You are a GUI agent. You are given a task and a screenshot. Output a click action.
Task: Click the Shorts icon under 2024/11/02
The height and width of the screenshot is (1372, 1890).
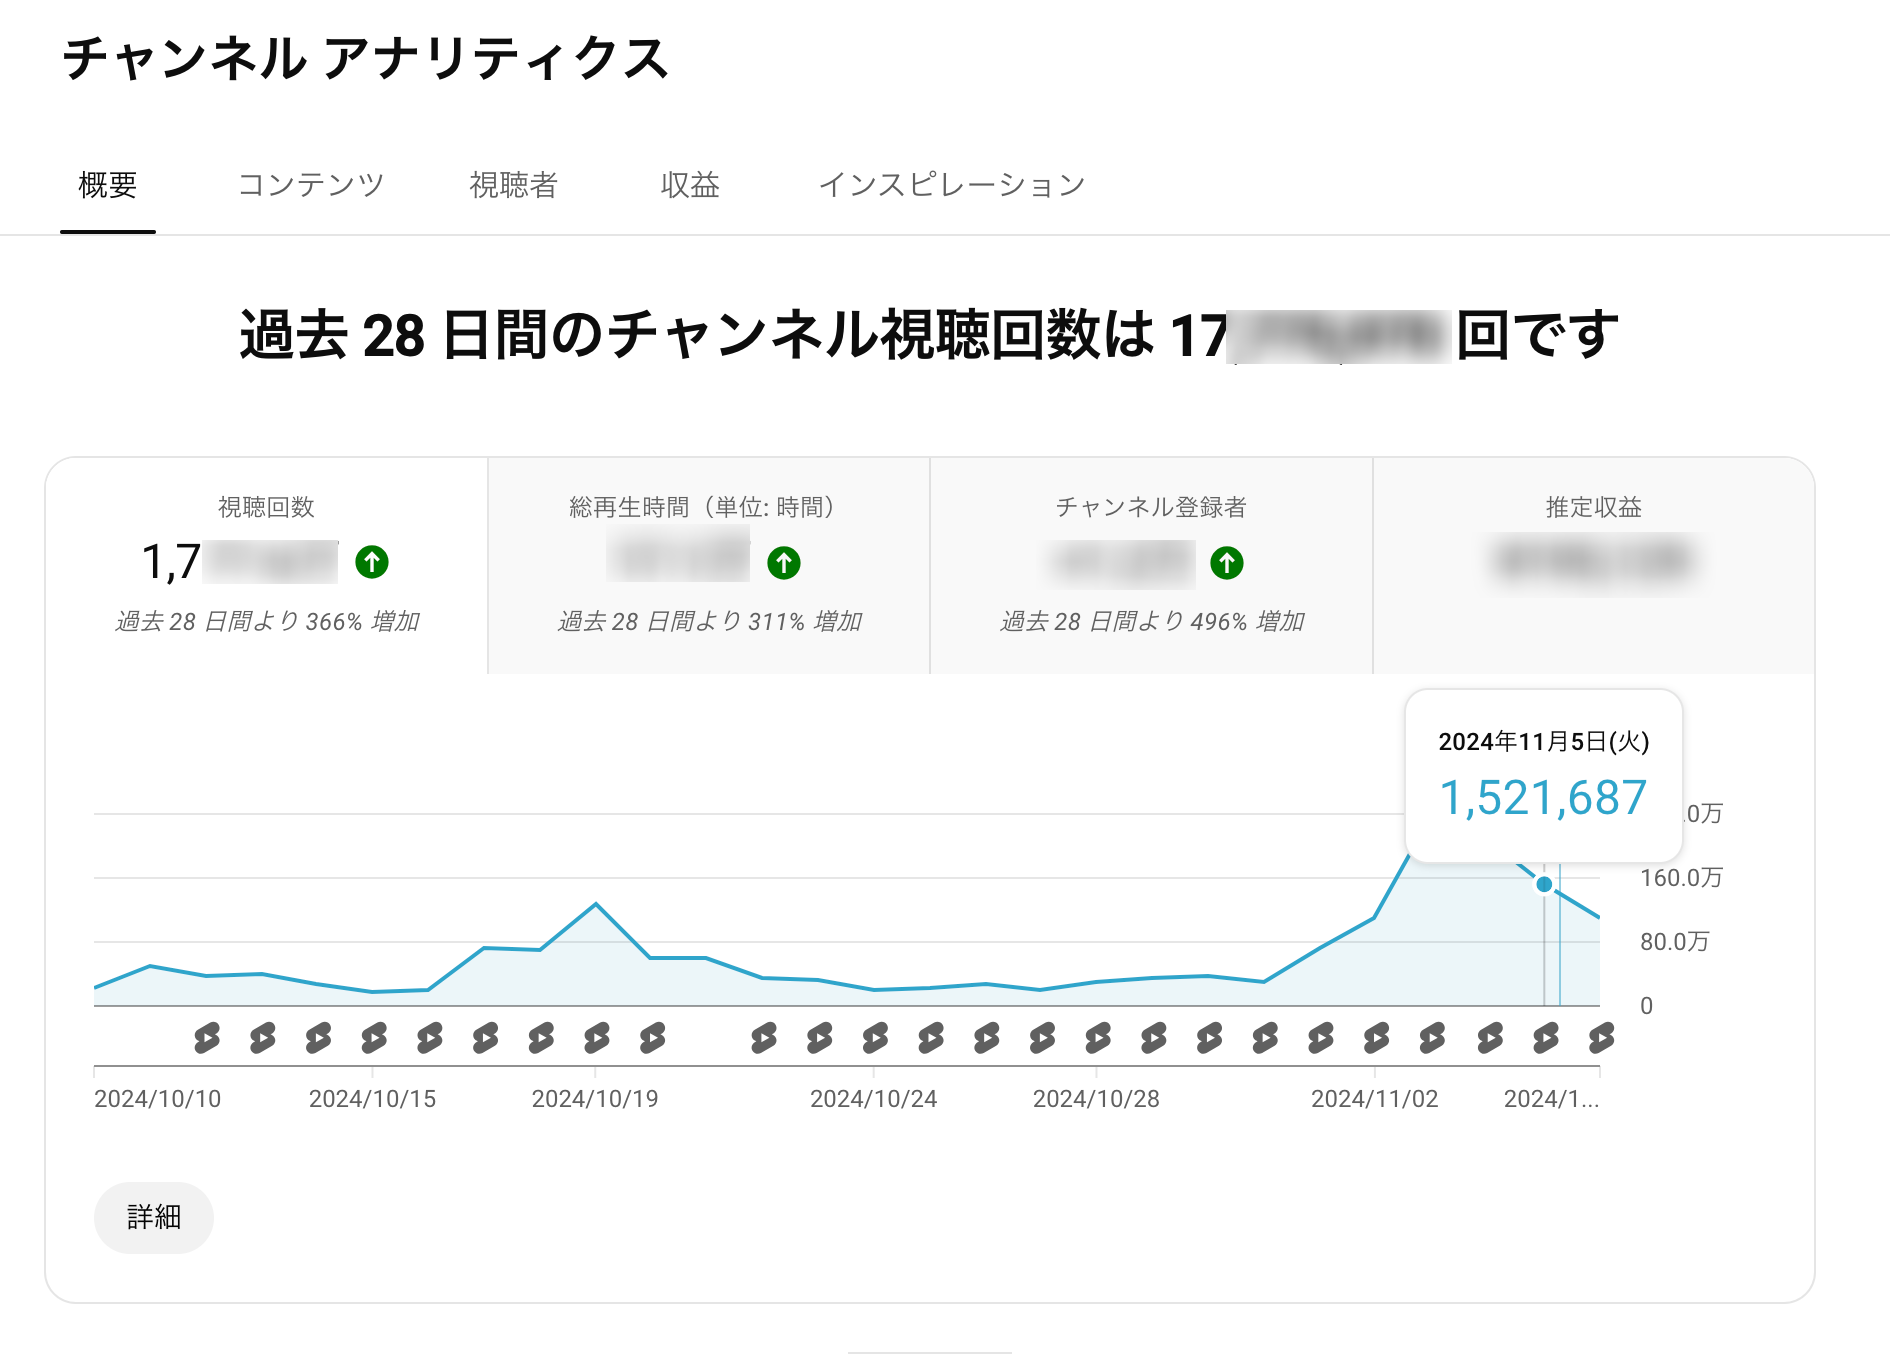coord(1377,1040)
